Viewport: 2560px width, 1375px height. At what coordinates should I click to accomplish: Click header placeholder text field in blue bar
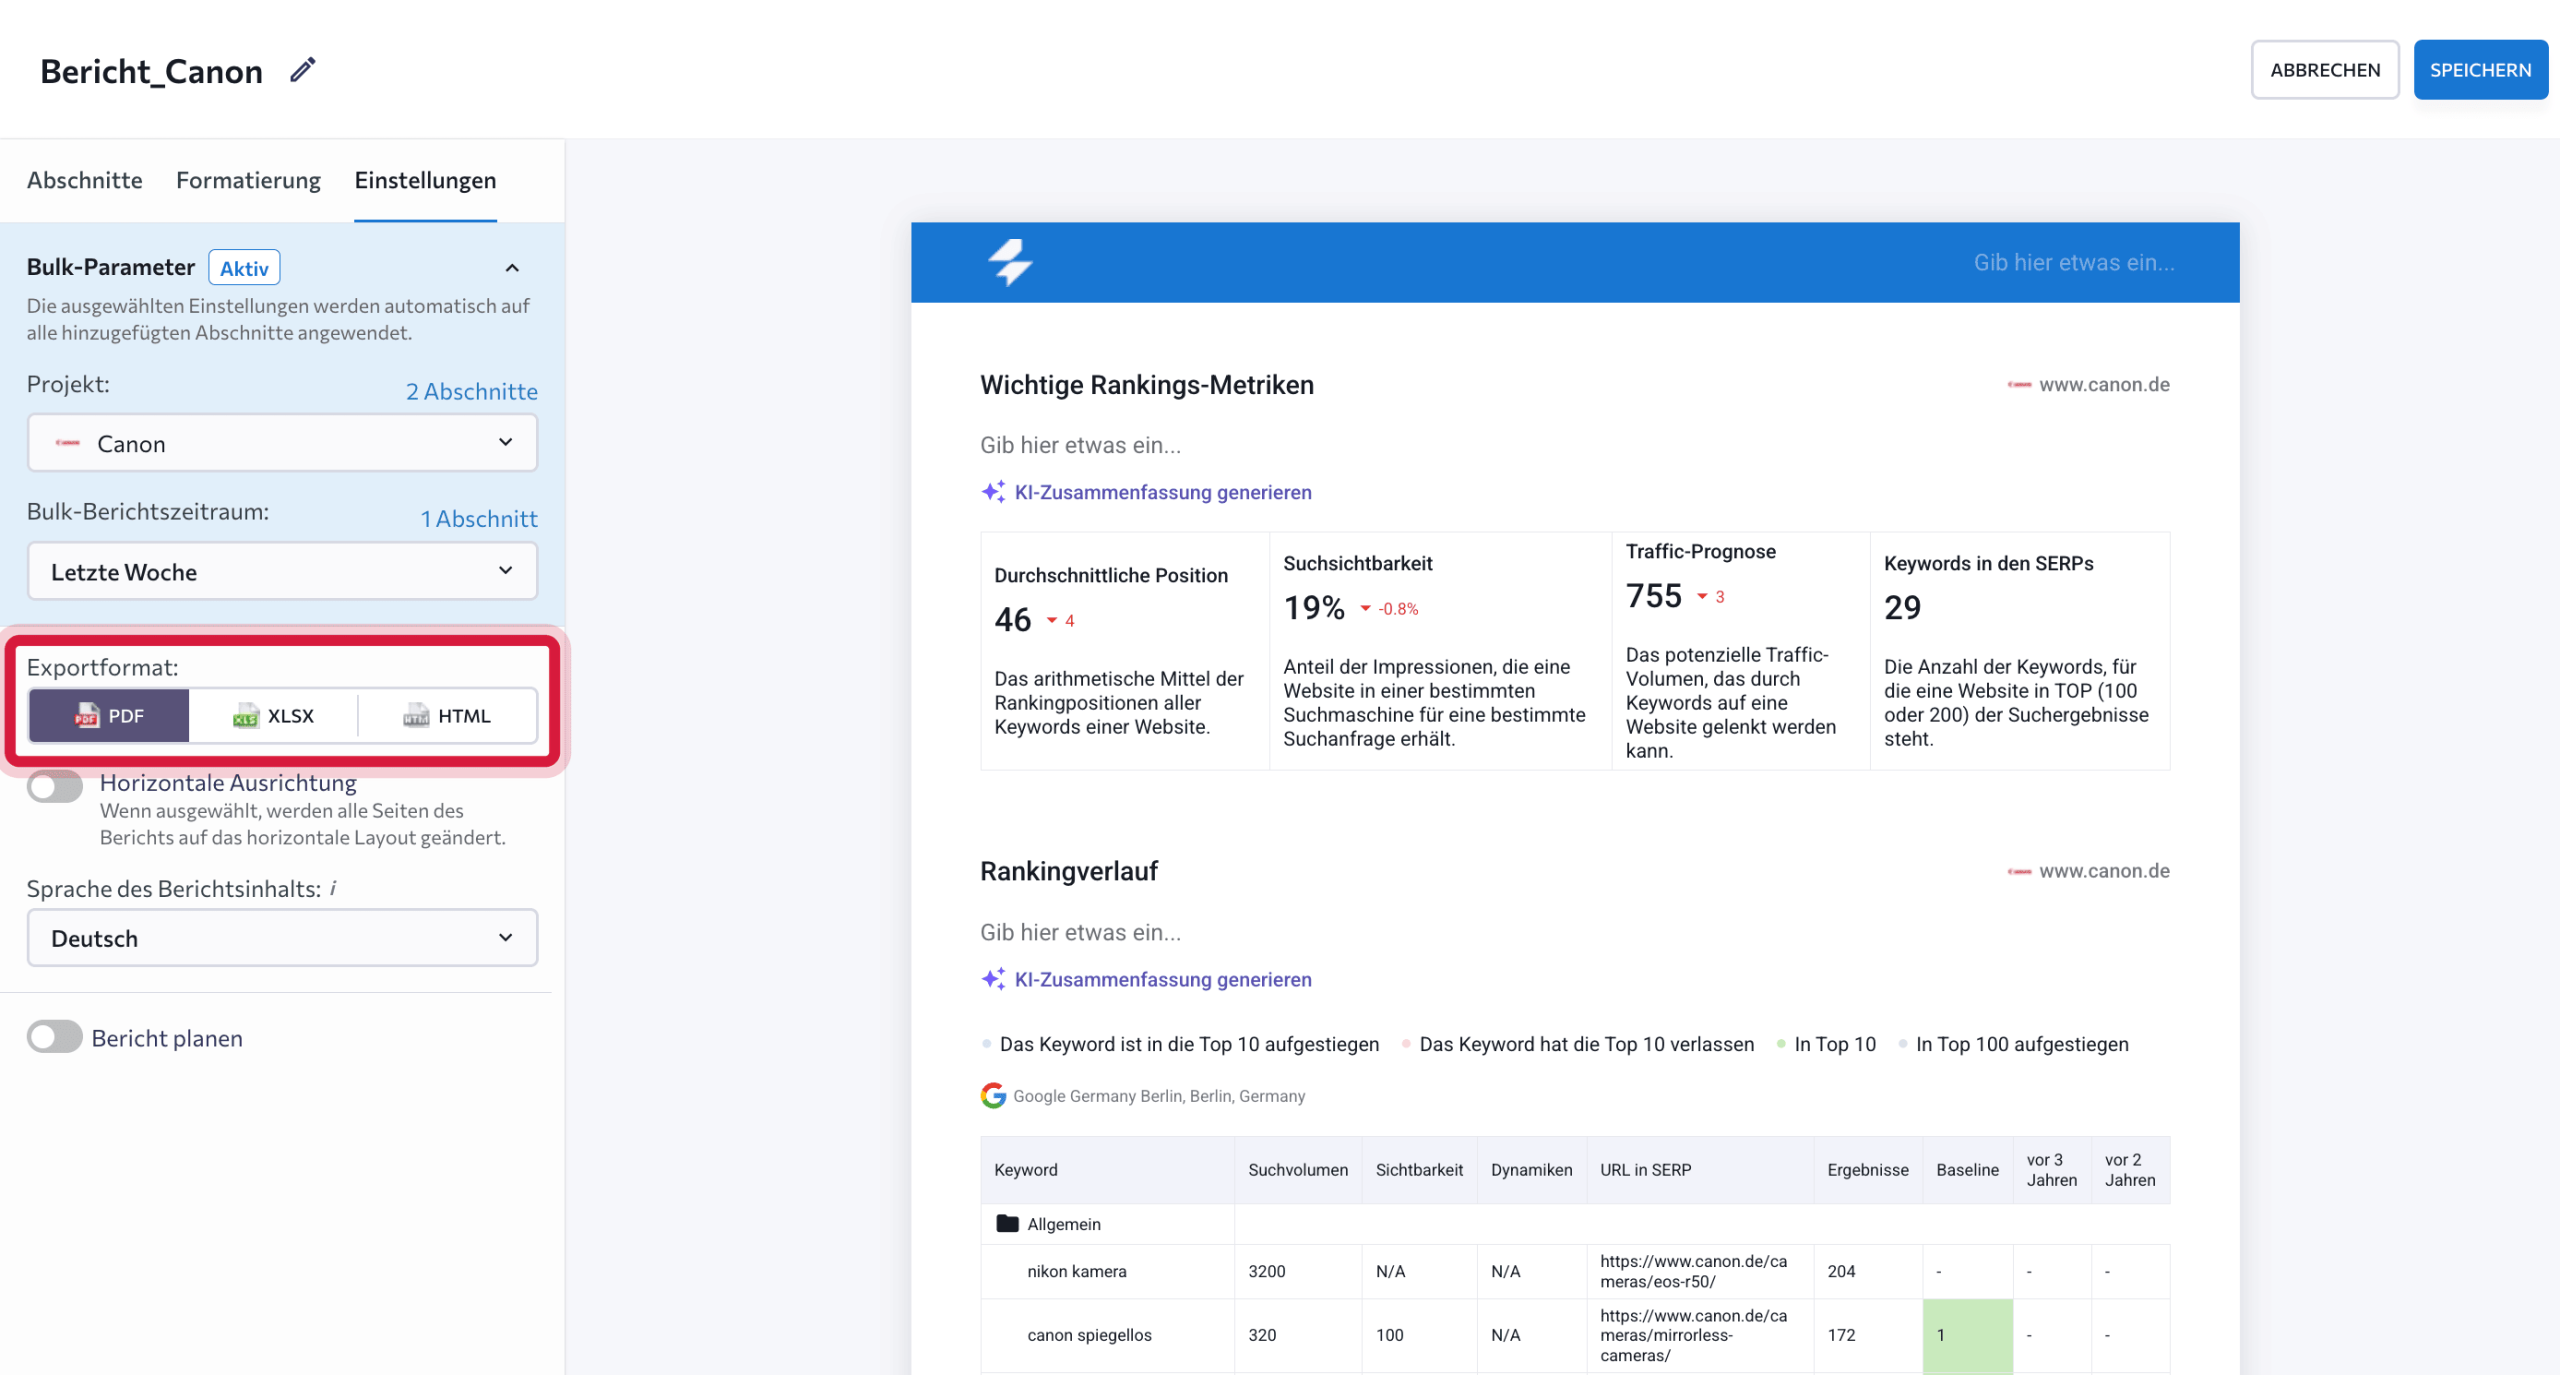2074,262
